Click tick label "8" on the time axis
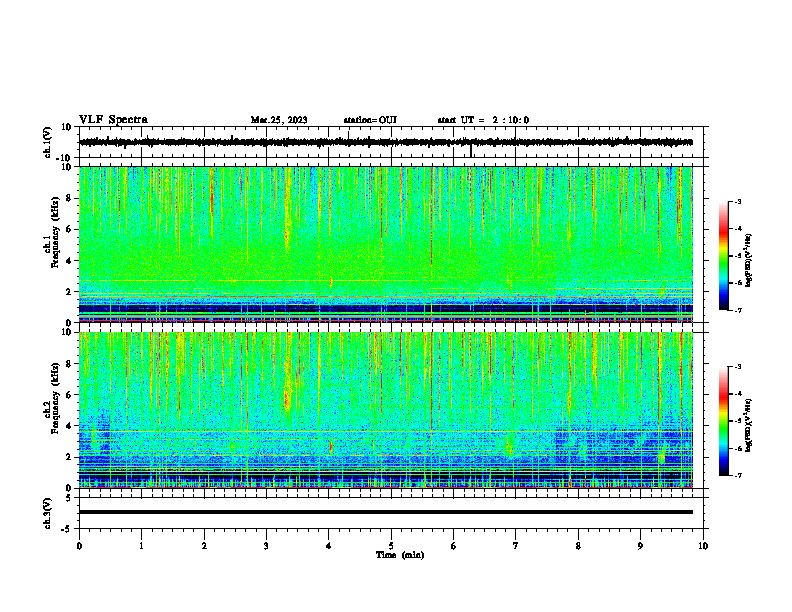The width and height of the screenshot is (792, 612). coord(578,546)
